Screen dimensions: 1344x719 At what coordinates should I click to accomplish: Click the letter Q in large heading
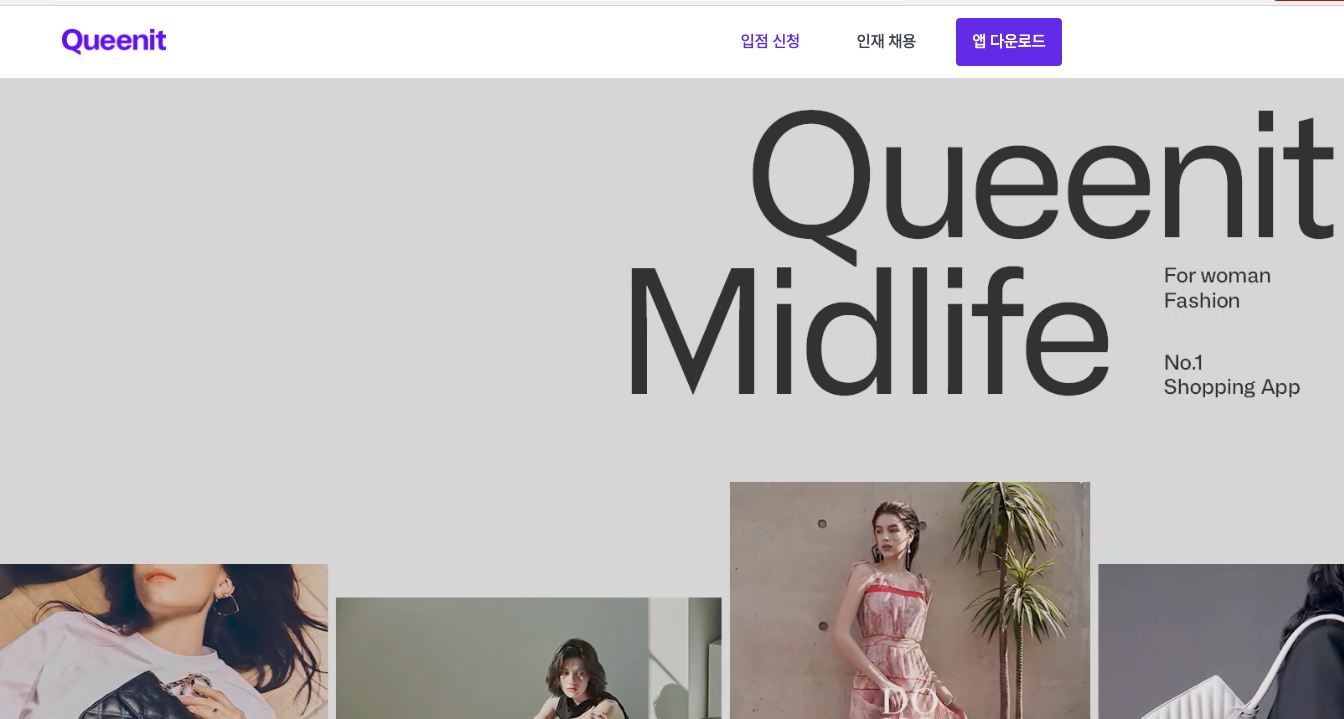pos(812,182)
